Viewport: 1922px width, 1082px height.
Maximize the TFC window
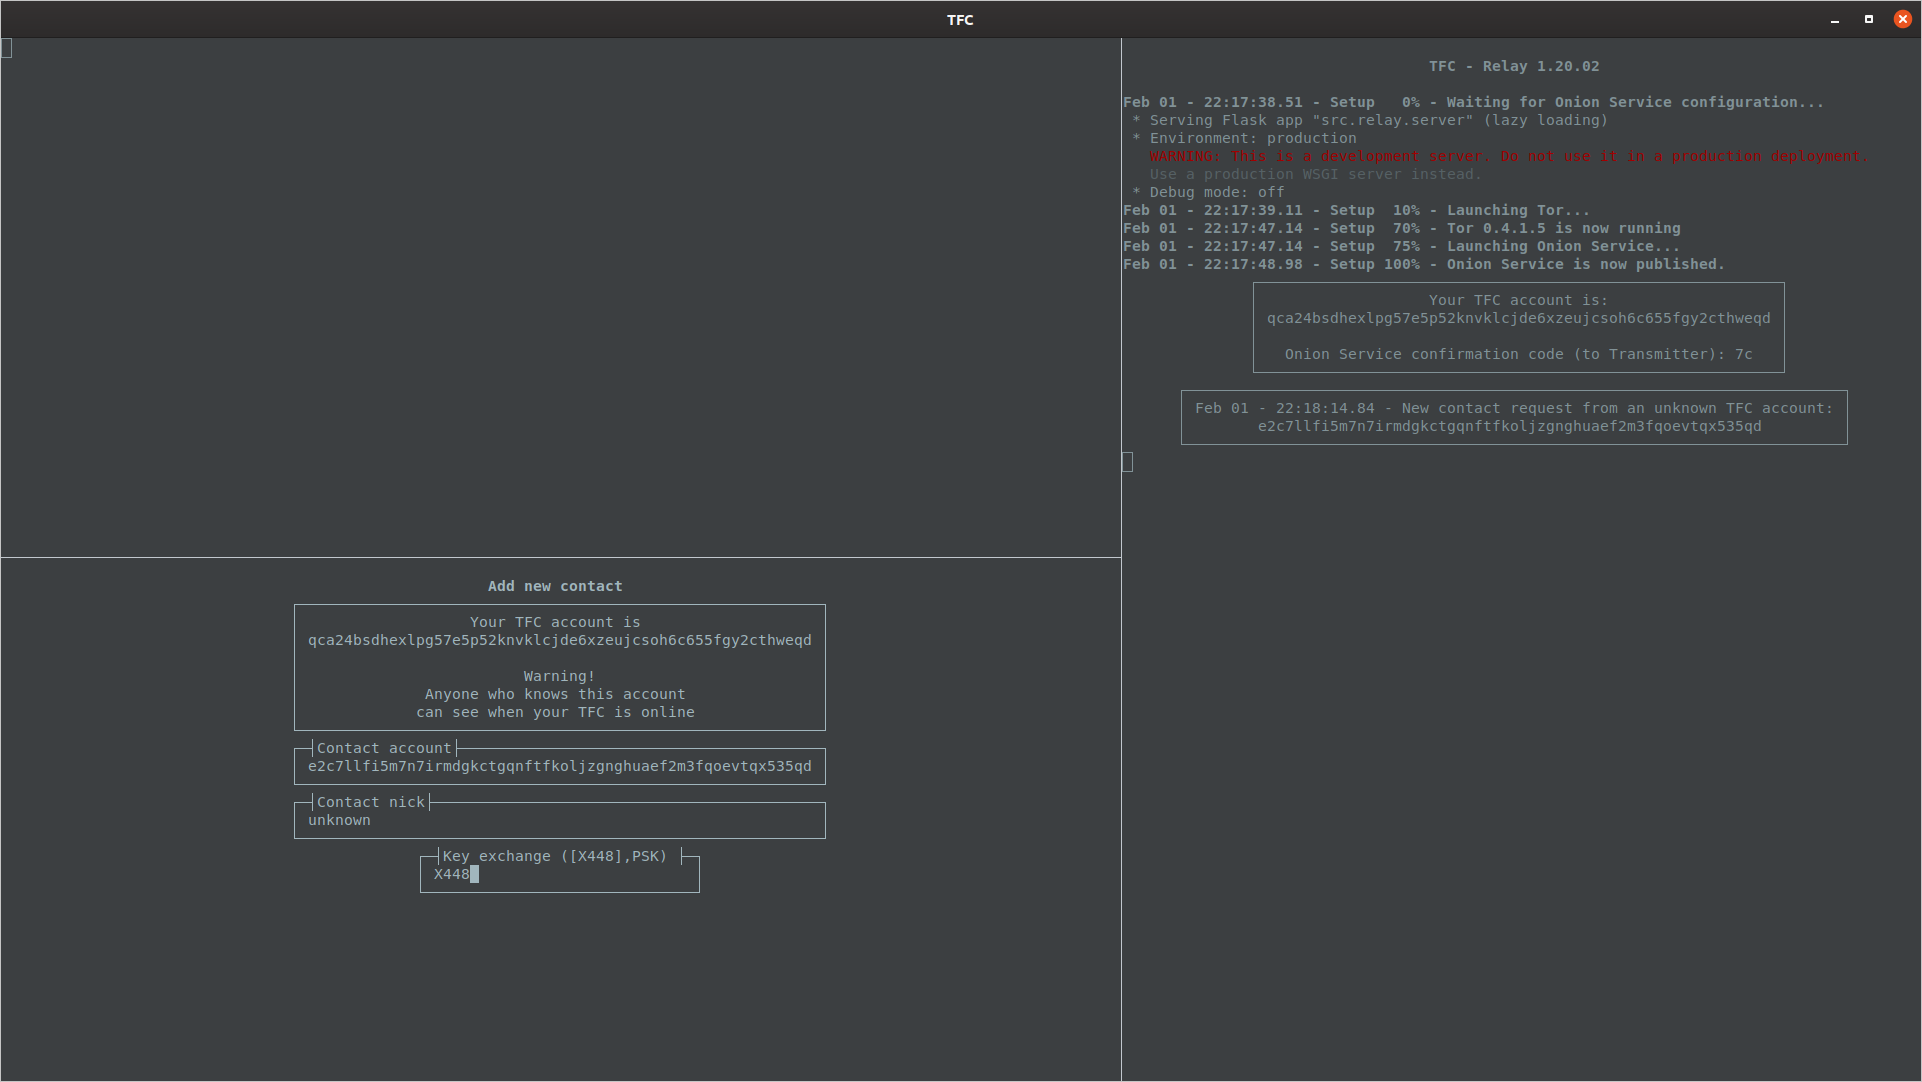(1868, 19)
